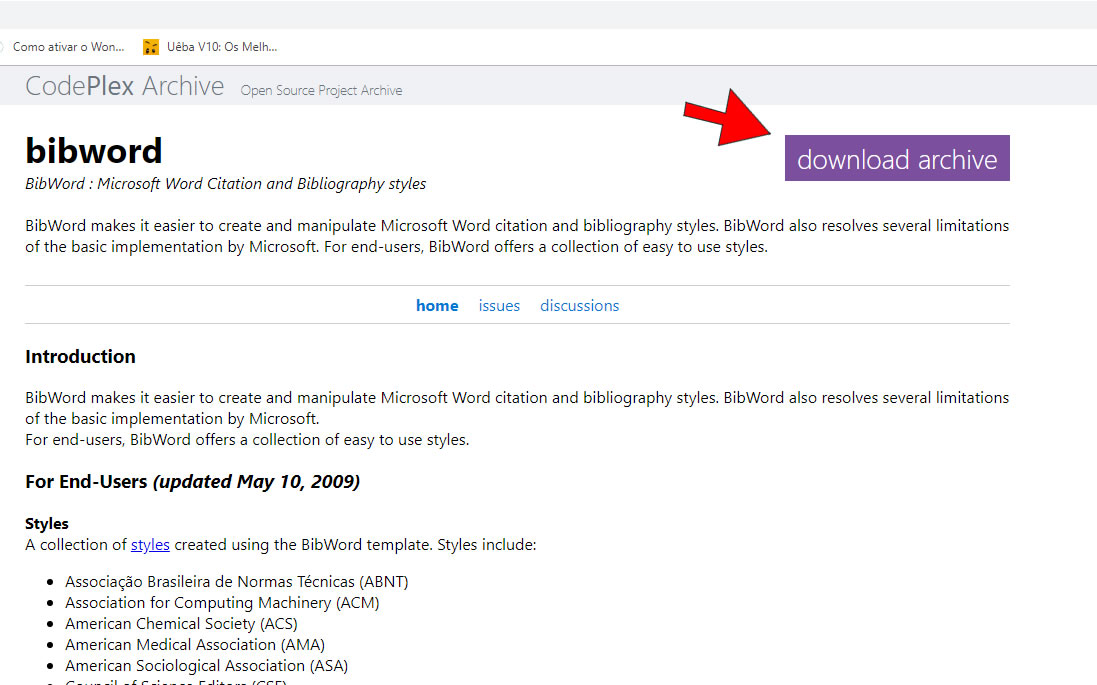Screen dimensions: 1097x685
Task: Click the BibWord subtitle in italics
Action: tap(225, 183)
